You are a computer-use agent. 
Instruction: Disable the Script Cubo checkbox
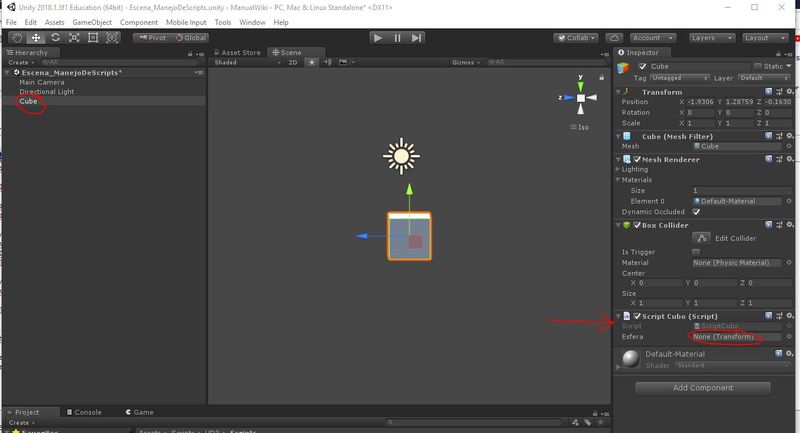[637, 316]
